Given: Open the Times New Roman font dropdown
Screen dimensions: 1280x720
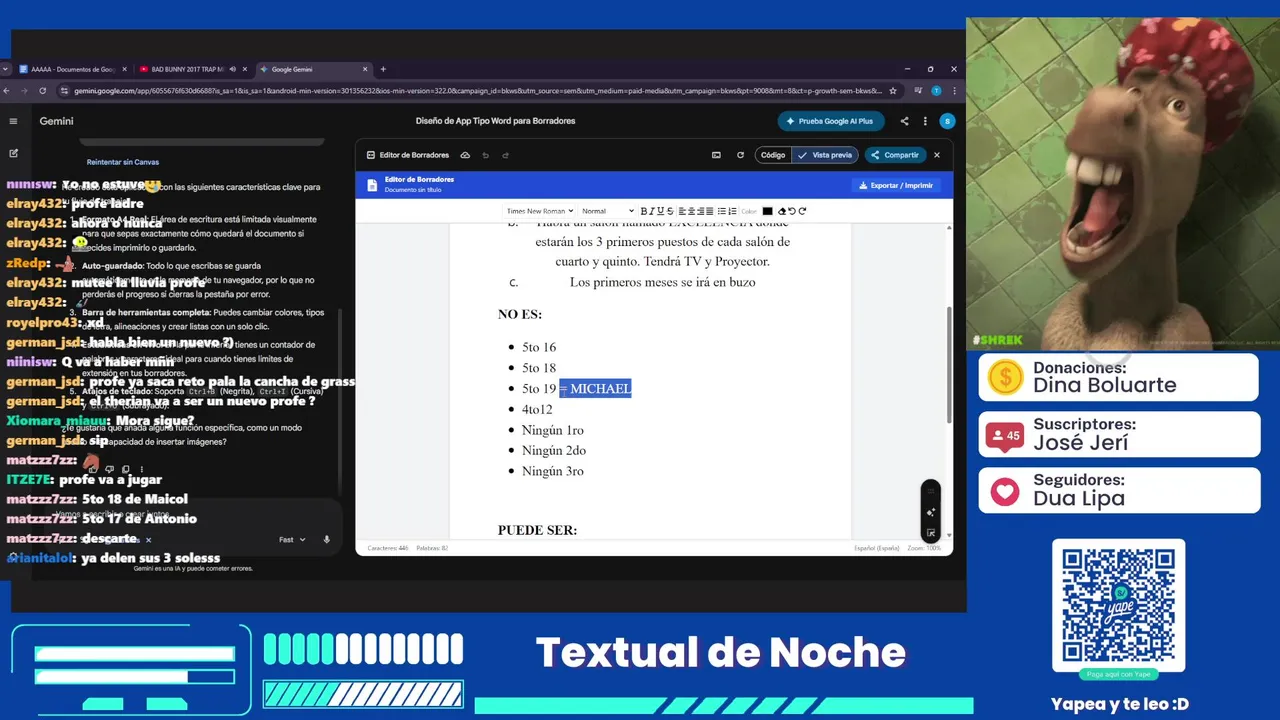Looking at the screenshot, I should pos(539,211).
